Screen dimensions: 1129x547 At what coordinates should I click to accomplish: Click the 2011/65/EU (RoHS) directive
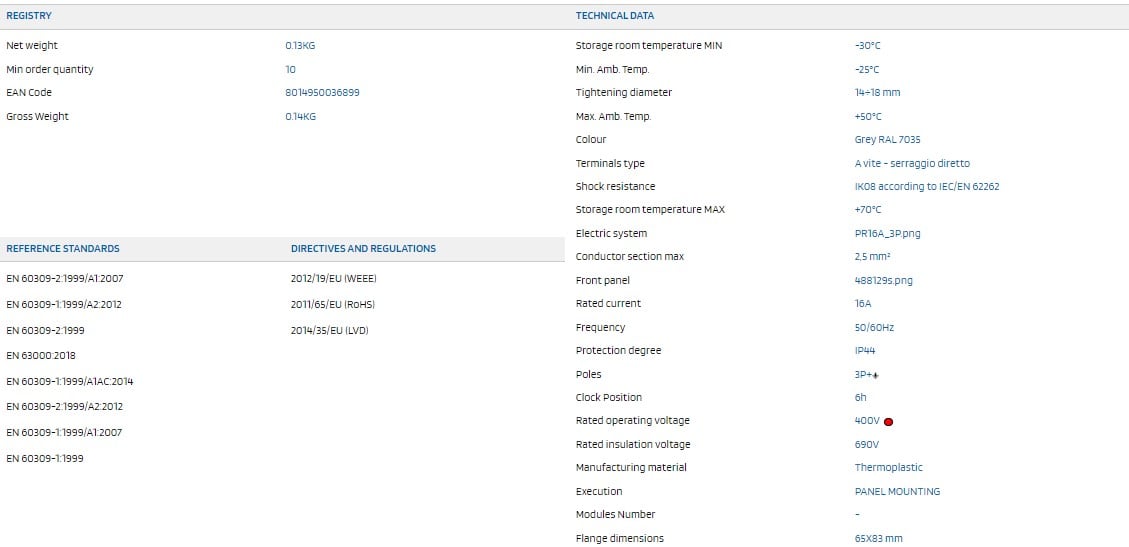(x=332, y=304)
